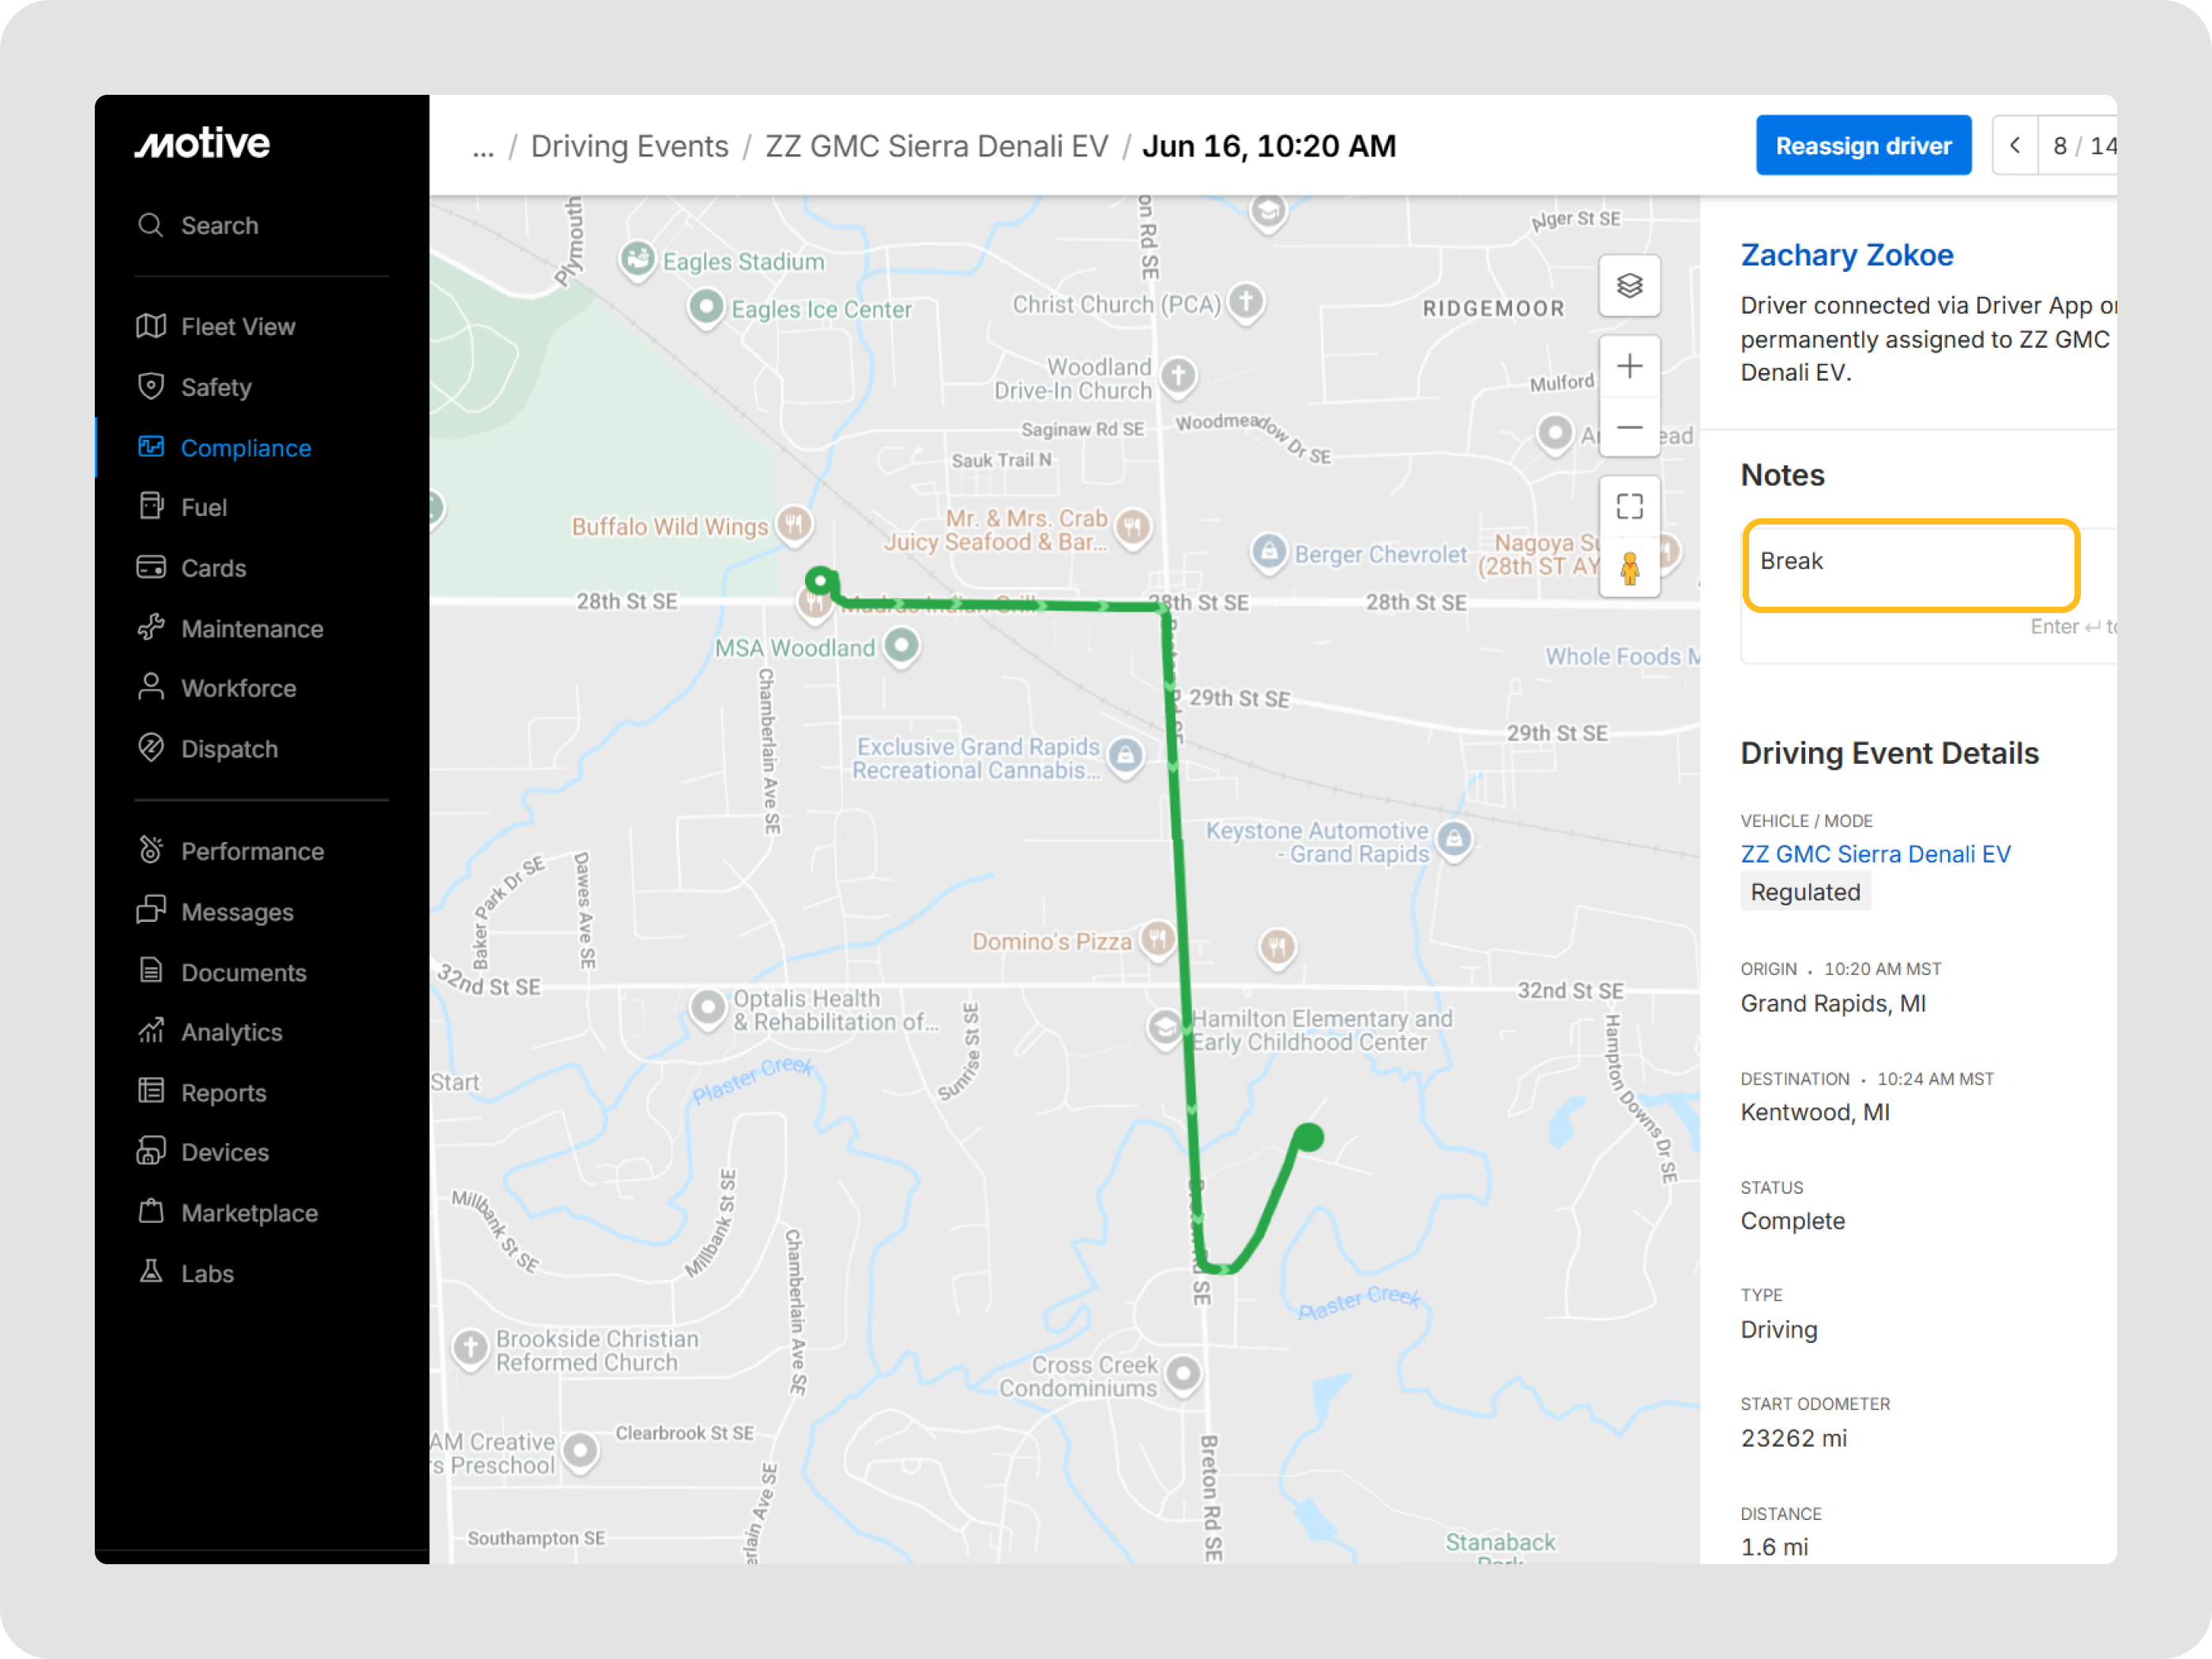Open the Labs flask section
The width and height of the screenshot is (2212, 1659).
185,1273
